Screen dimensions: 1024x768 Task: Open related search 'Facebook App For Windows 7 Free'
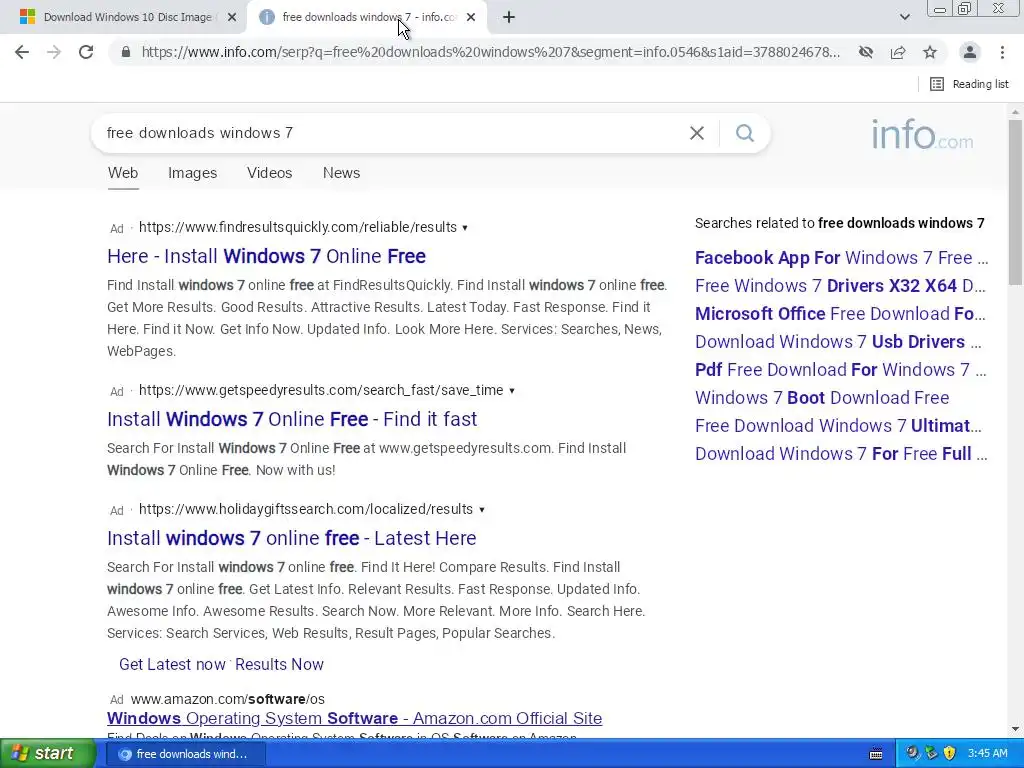(841, 258)
